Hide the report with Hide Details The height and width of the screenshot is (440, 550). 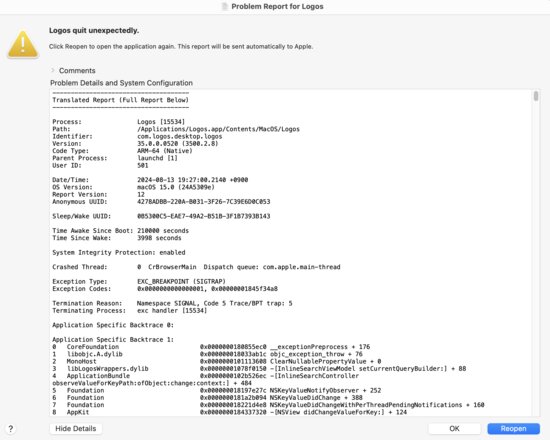(76, 428)
